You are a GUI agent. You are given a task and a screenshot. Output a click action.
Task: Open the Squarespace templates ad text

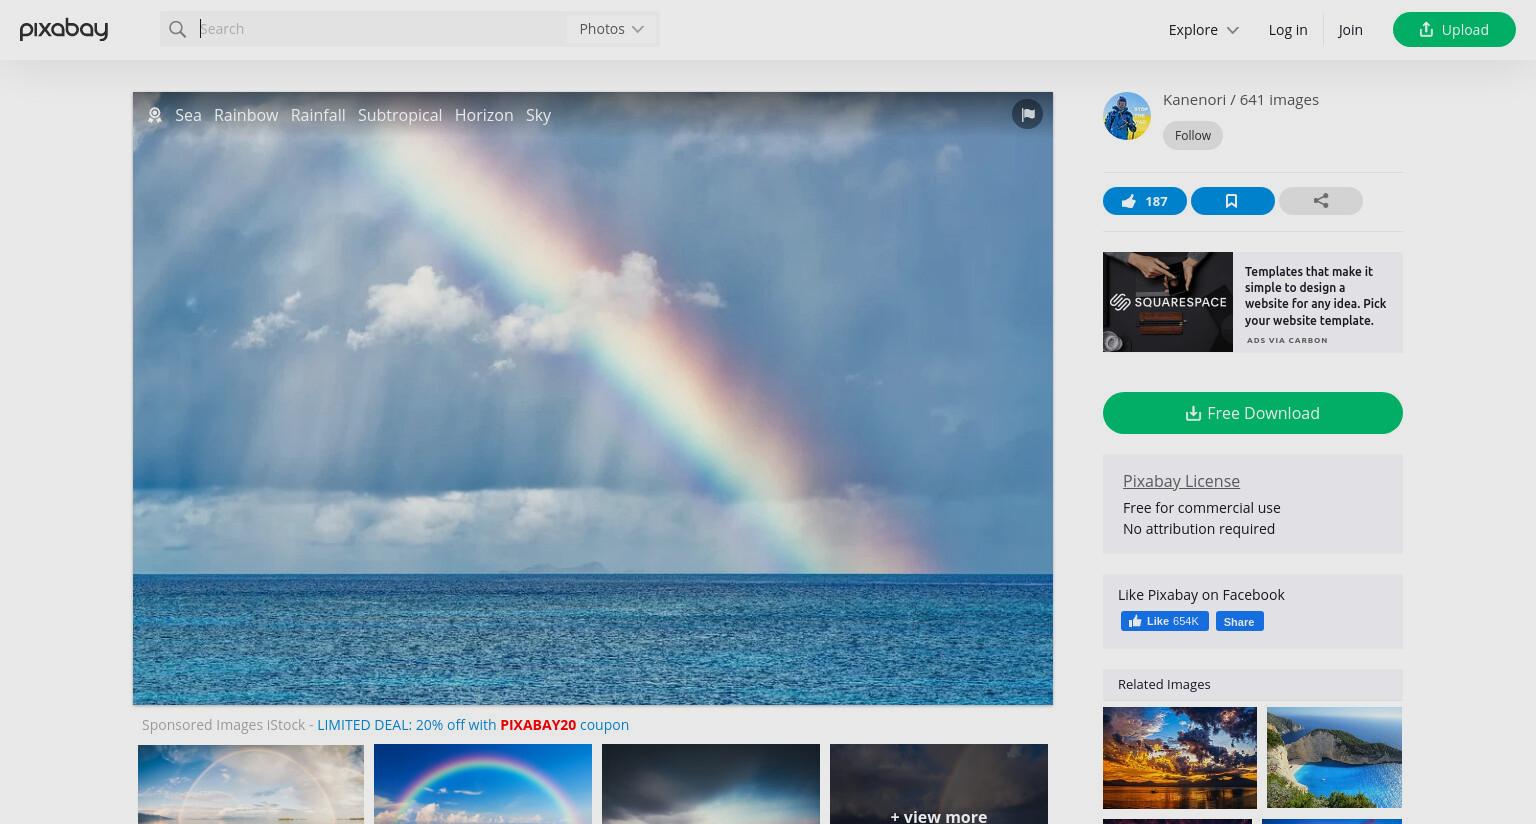pos(1316,296)
